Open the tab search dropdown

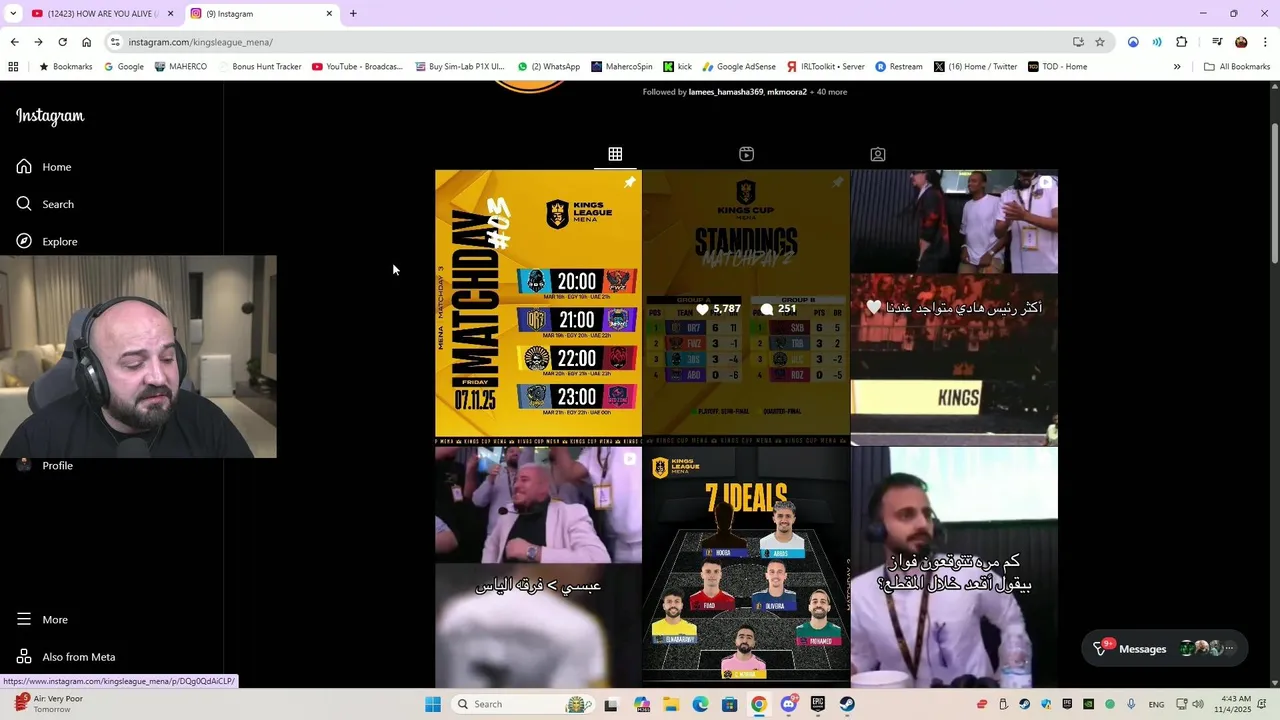coord(13,14)
